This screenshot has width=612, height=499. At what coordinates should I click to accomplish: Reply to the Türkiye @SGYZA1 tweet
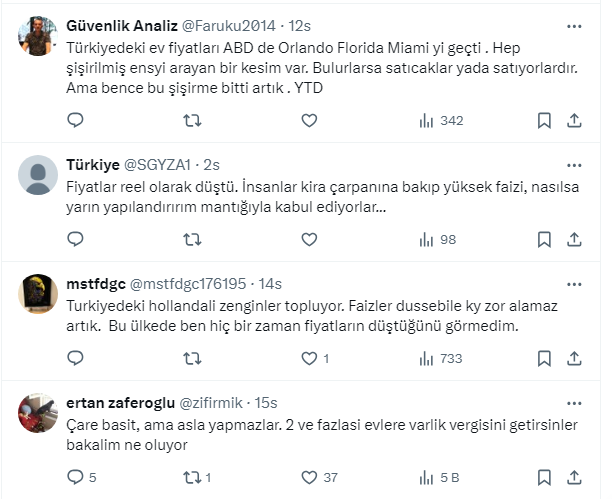point(75,239)
